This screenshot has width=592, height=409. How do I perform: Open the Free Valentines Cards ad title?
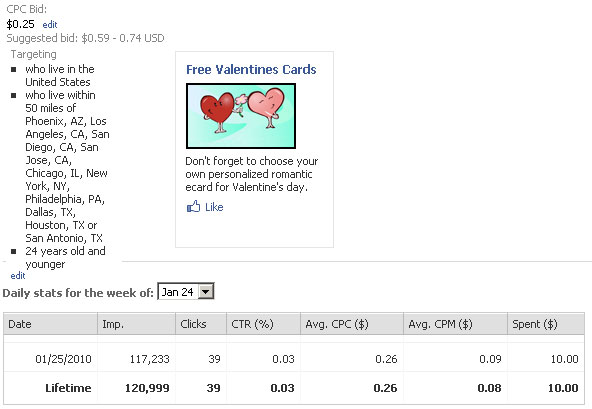coord(251,69)
